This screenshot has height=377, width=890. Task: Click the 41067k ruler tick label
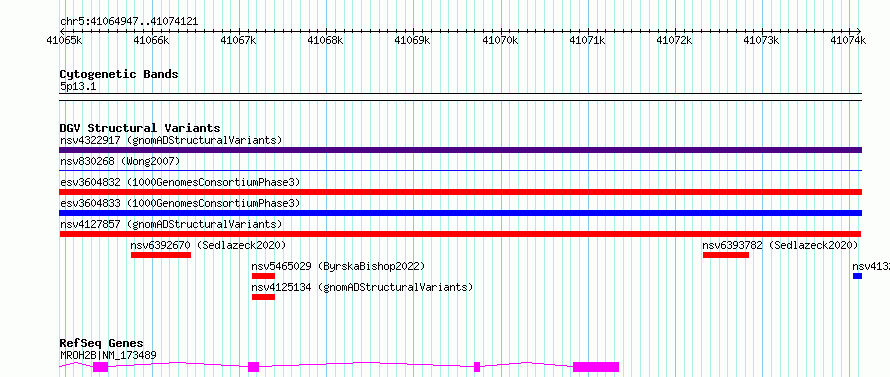(x=238, y=40)
